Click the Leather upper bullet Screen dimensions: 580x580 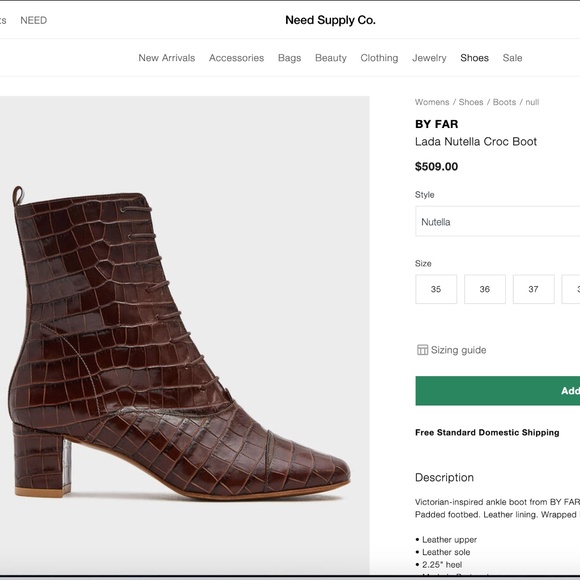tap(449, 540)
